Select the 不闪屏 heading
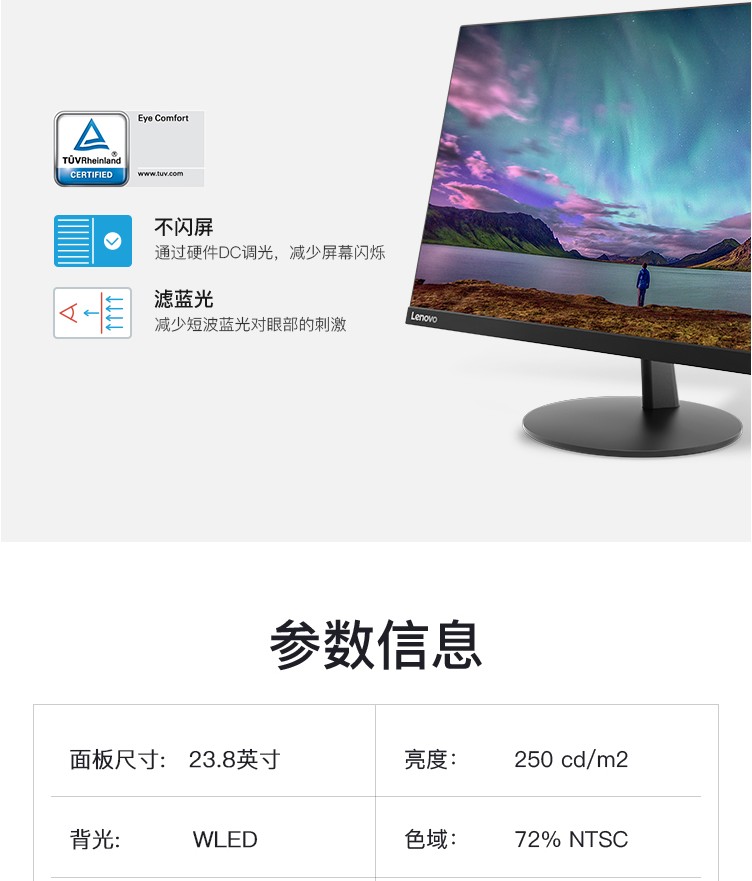The image size is (752, 881). [184, 228]
